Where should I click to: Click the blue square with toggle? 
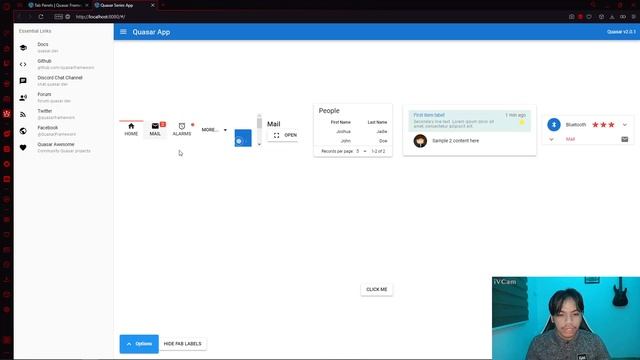[x=243, y=138]
